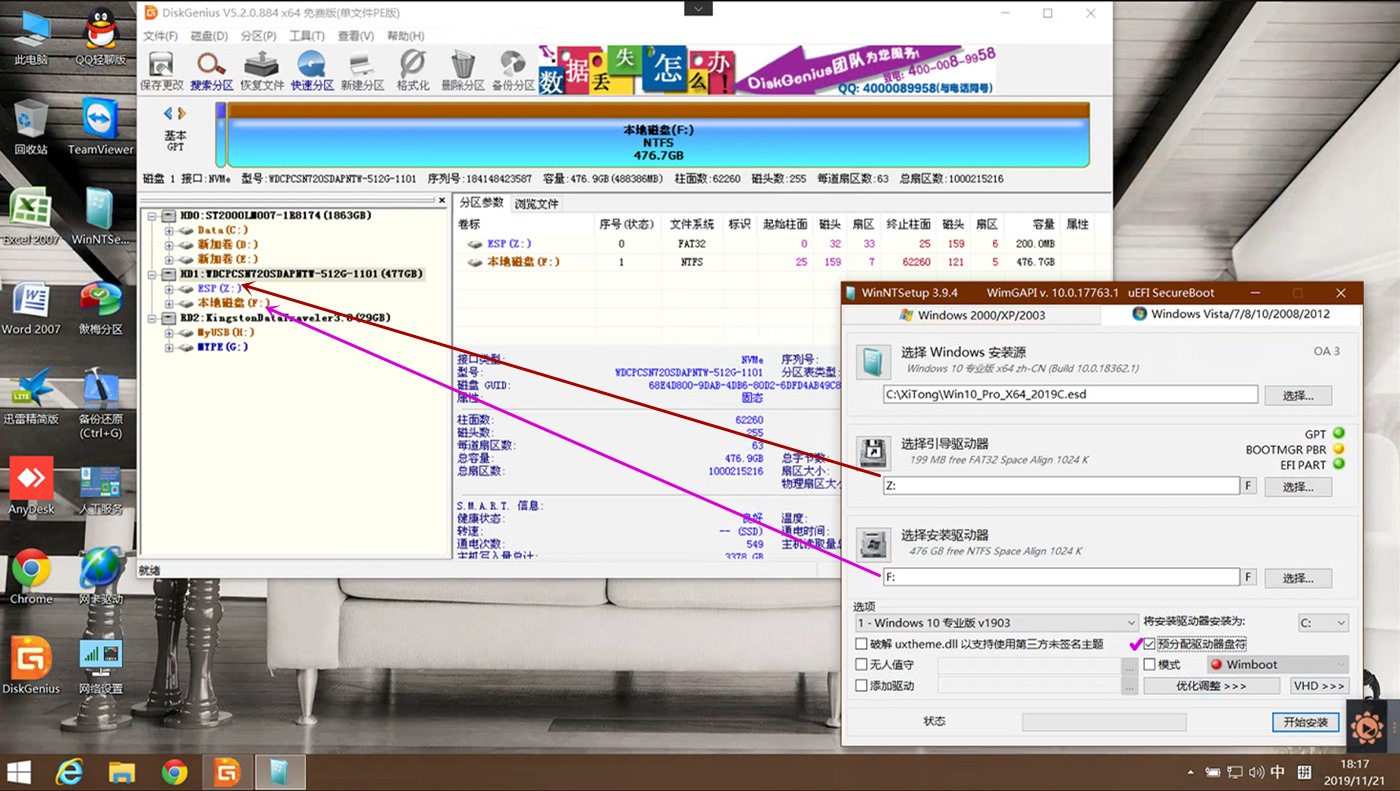Click 选择... button for boot drive
The width and height of the screenshot is (1400, 791).
tap(1298, 486)
